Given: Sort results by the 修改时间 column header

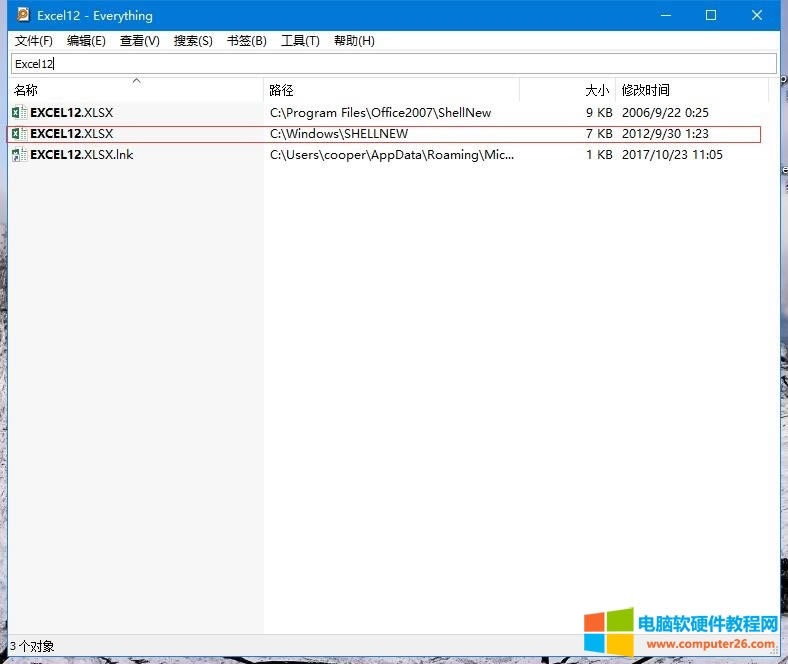Looking at the screenshot, I should click(645, 91).
